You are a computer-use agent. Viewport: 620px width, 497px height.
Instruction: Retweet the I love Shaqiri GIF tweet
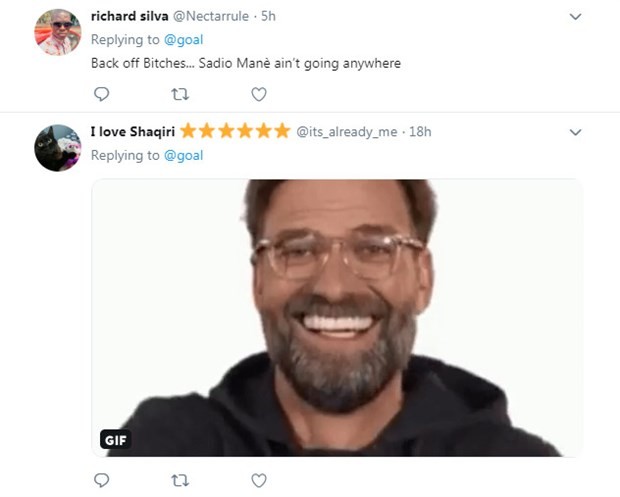point(180,481)
